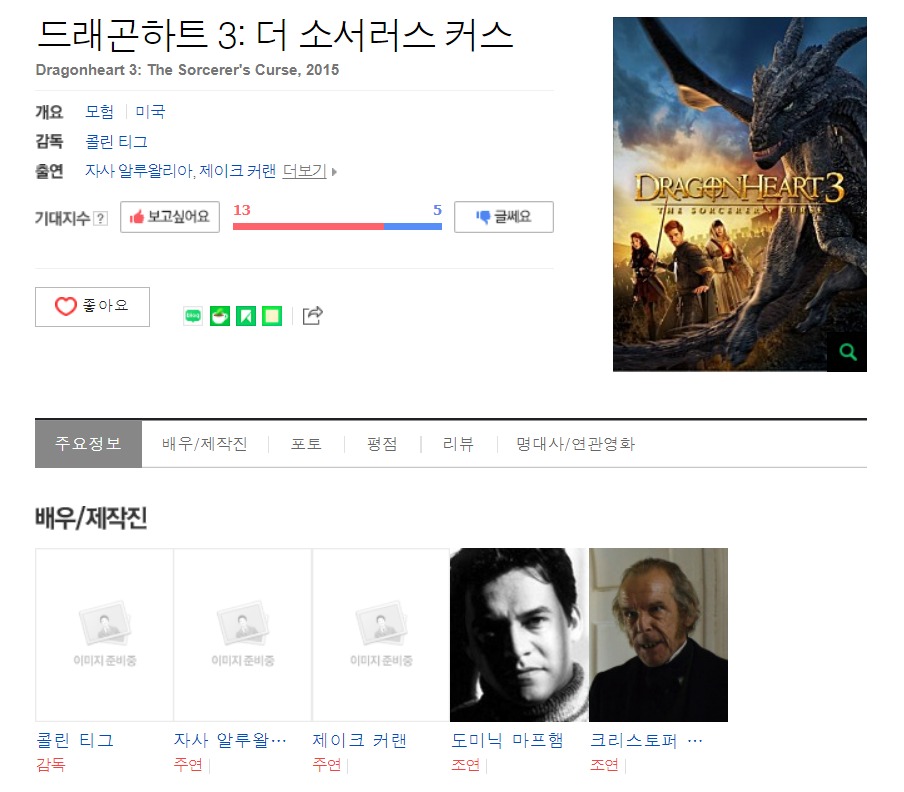The height and width of the screenshot is (792, 904).
Task: Open the 포토 tab
Action: 306,444
